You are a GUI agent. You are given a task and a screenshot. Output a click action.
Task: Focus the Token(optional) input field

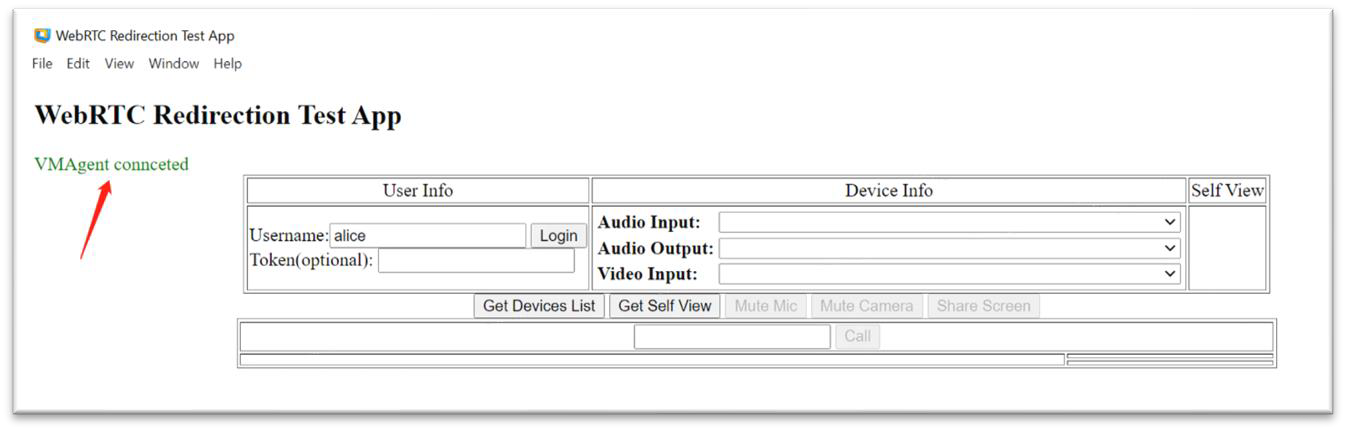476,261
